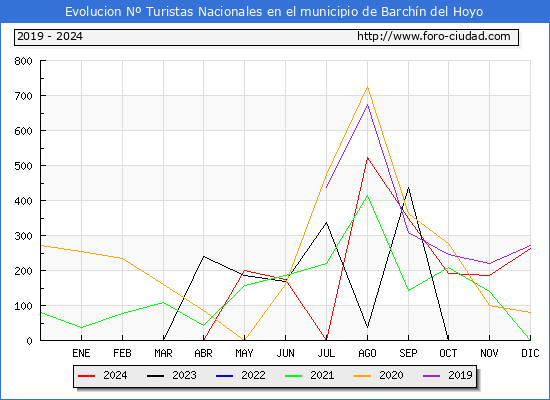Click the purple 2019 line's November point
Screen dimensions: 550x400
pyautogui.click(x=489, y=264)
